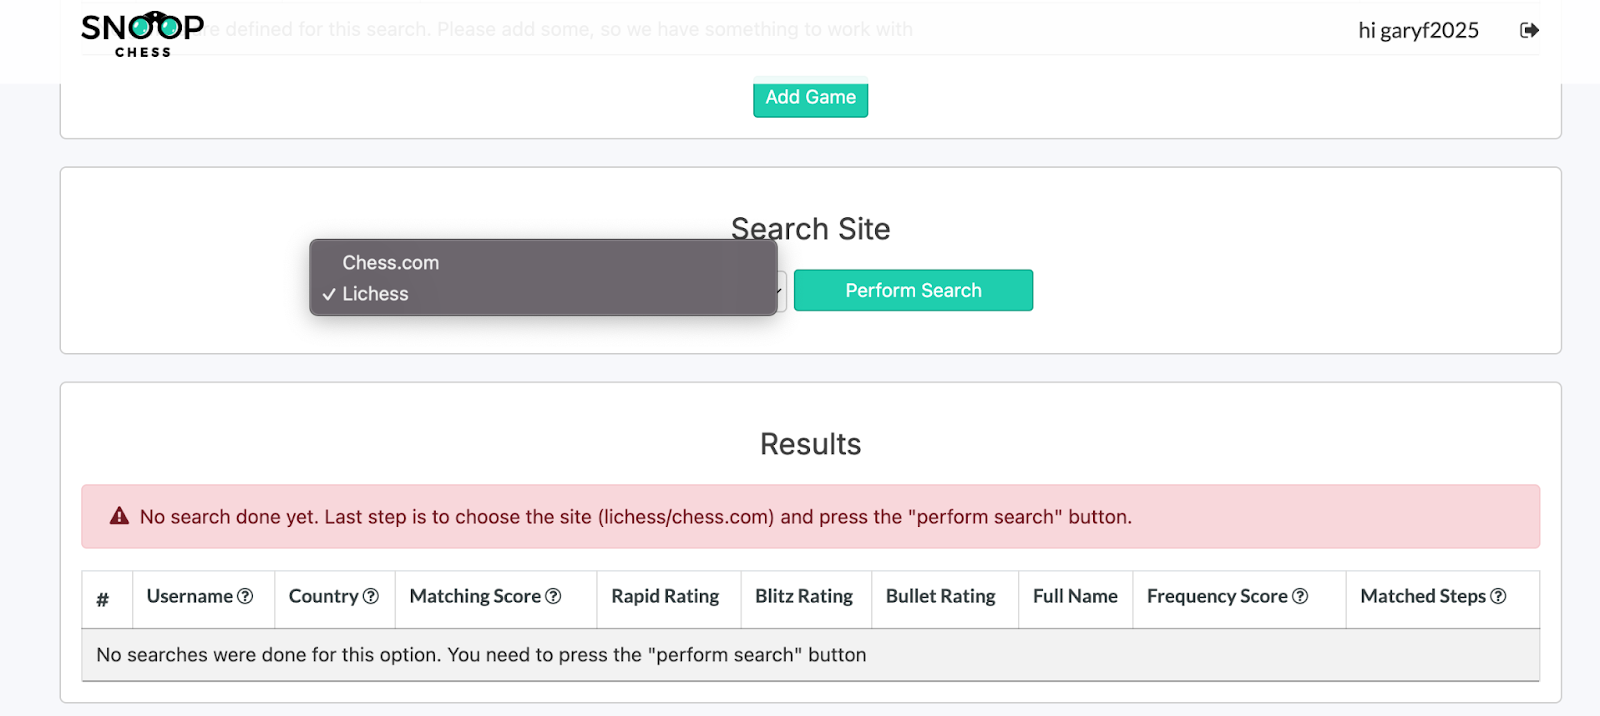Click the Username column header text
This screenshot has height=716, width=1600.
click(x=190, y=596)
